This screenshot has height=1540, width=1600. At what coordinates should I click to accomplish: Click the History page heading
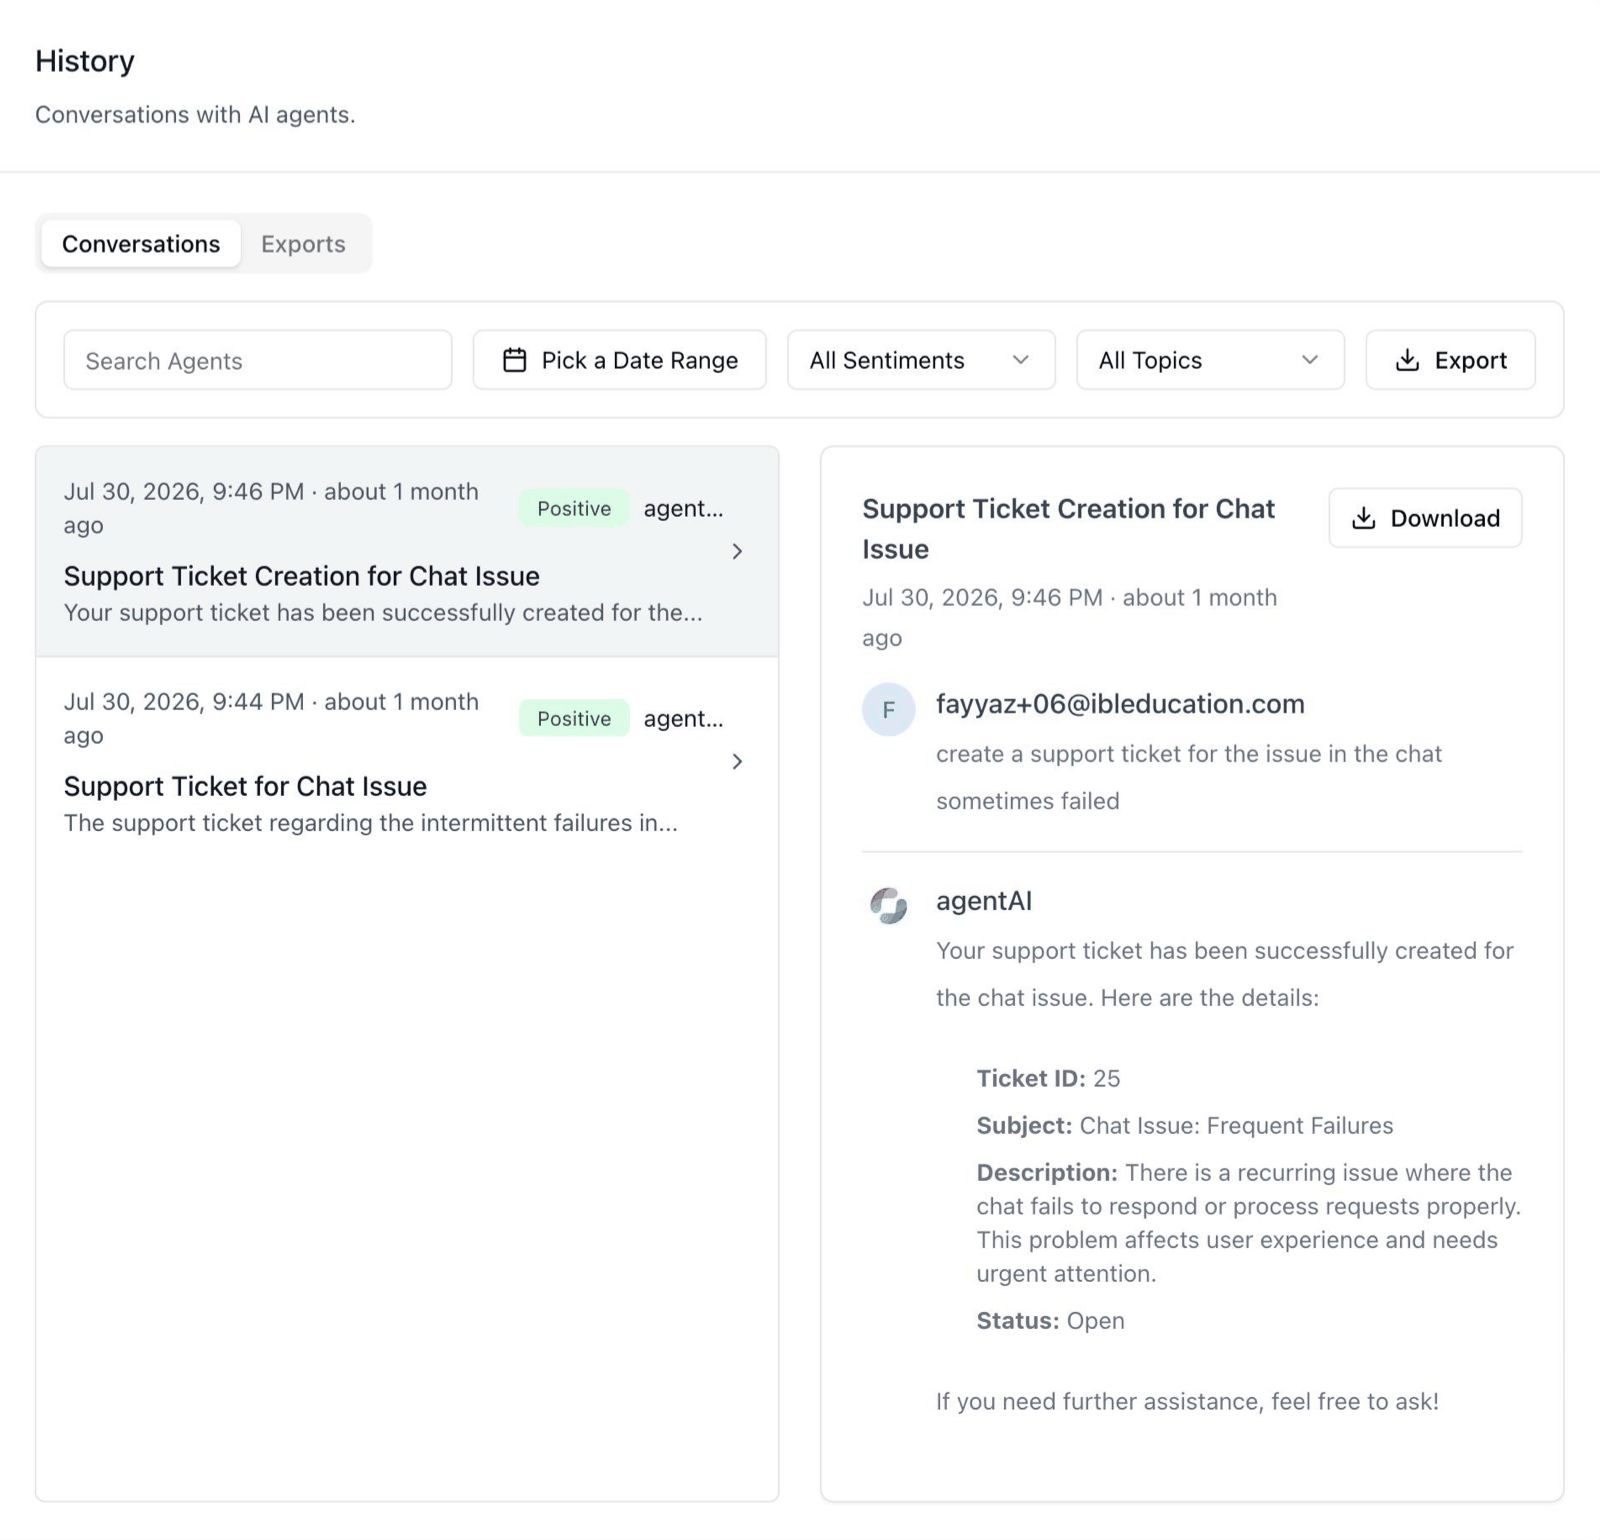click(x=85, y=61)
